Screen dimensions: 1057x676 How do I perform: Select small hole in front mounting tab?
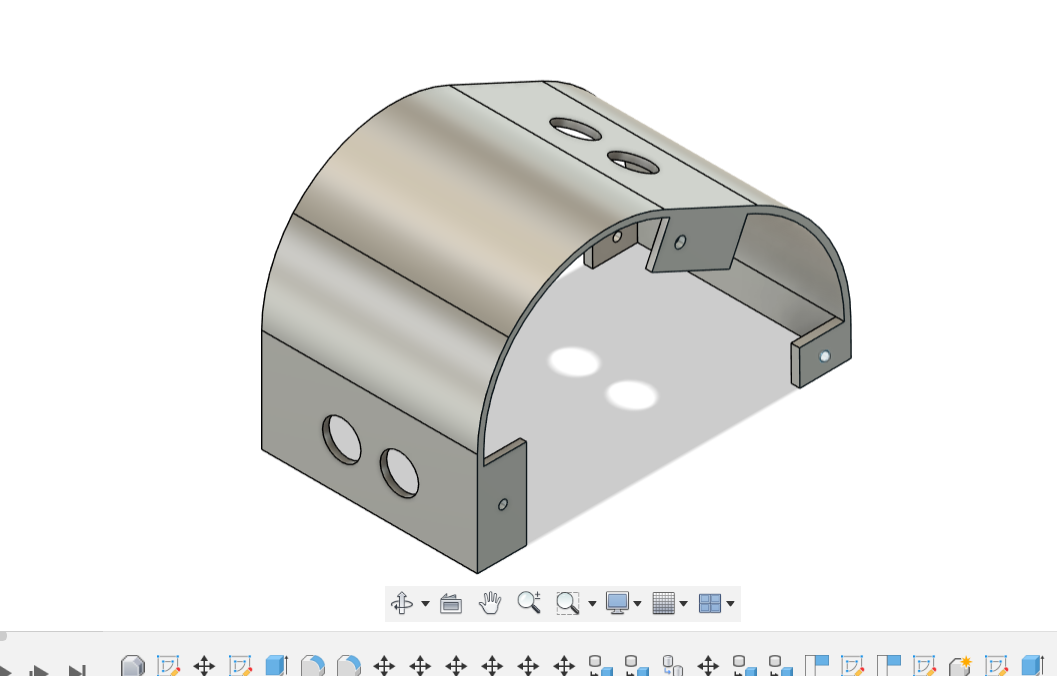click(x=503, y=504)
